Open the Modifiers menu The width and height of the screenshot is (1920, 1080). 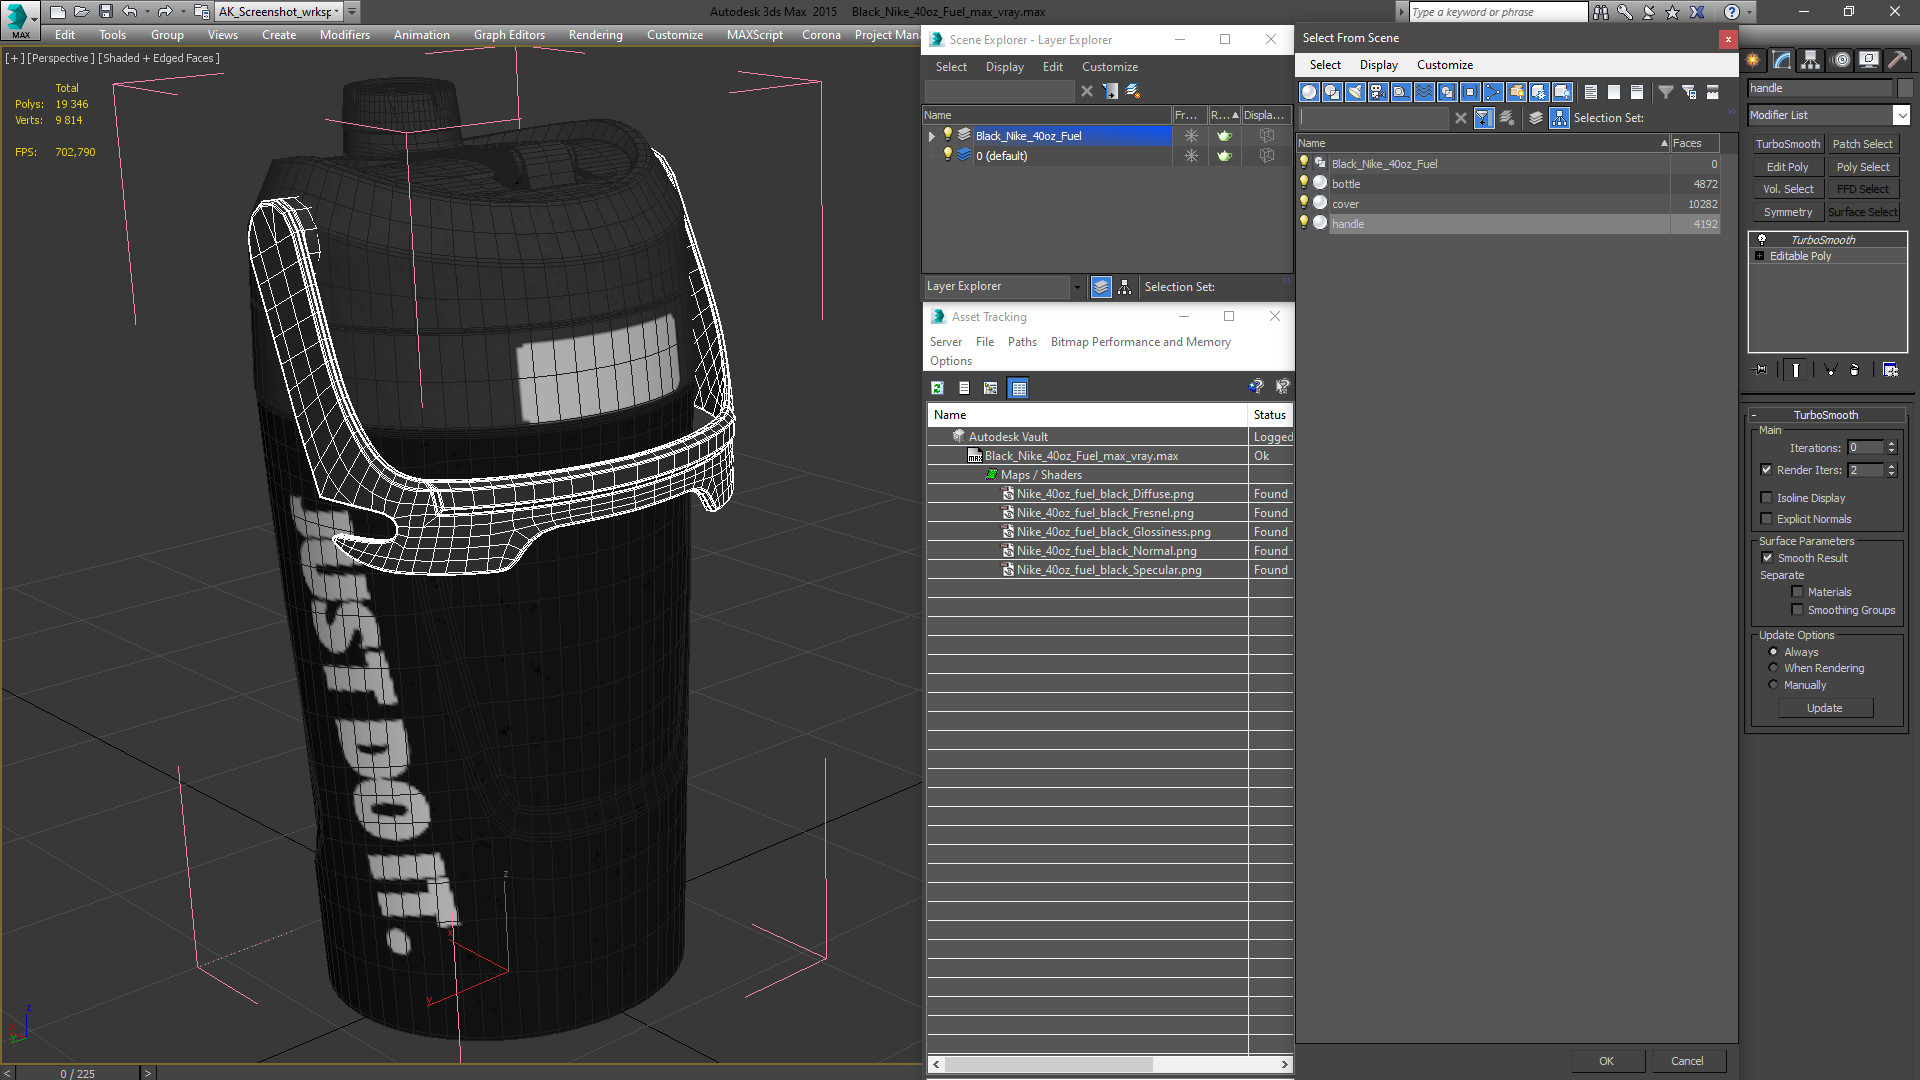tap(345, 35)
